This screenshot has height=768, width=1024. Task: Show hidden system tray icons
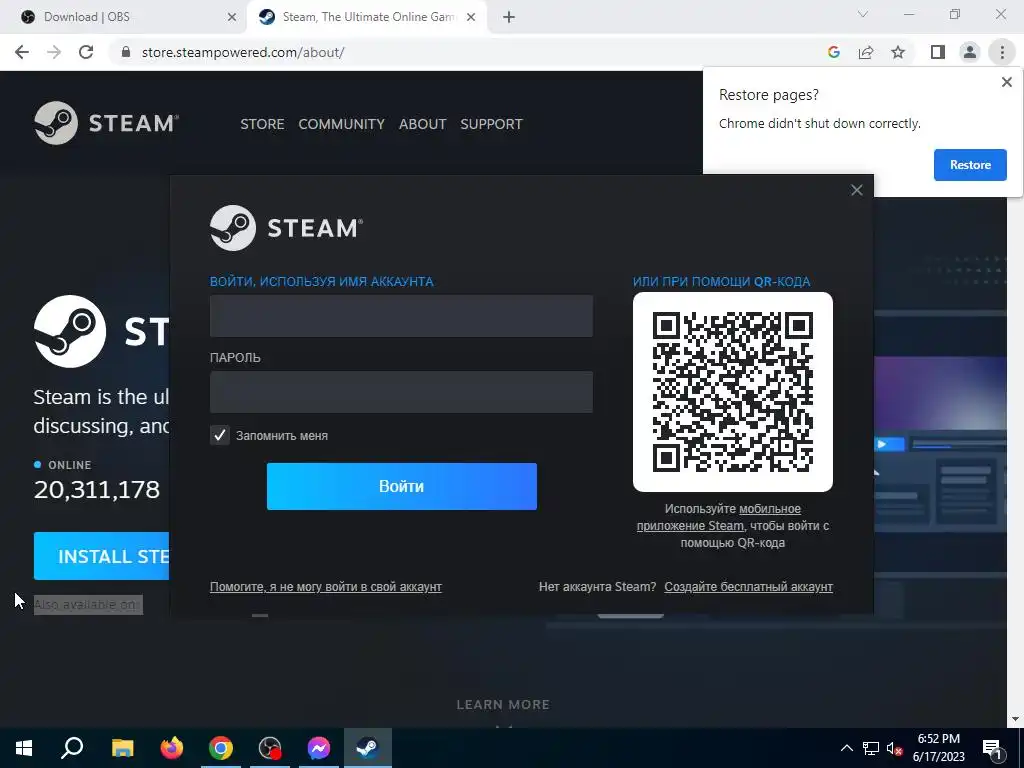pyautogui.click(x=846, y=748)
